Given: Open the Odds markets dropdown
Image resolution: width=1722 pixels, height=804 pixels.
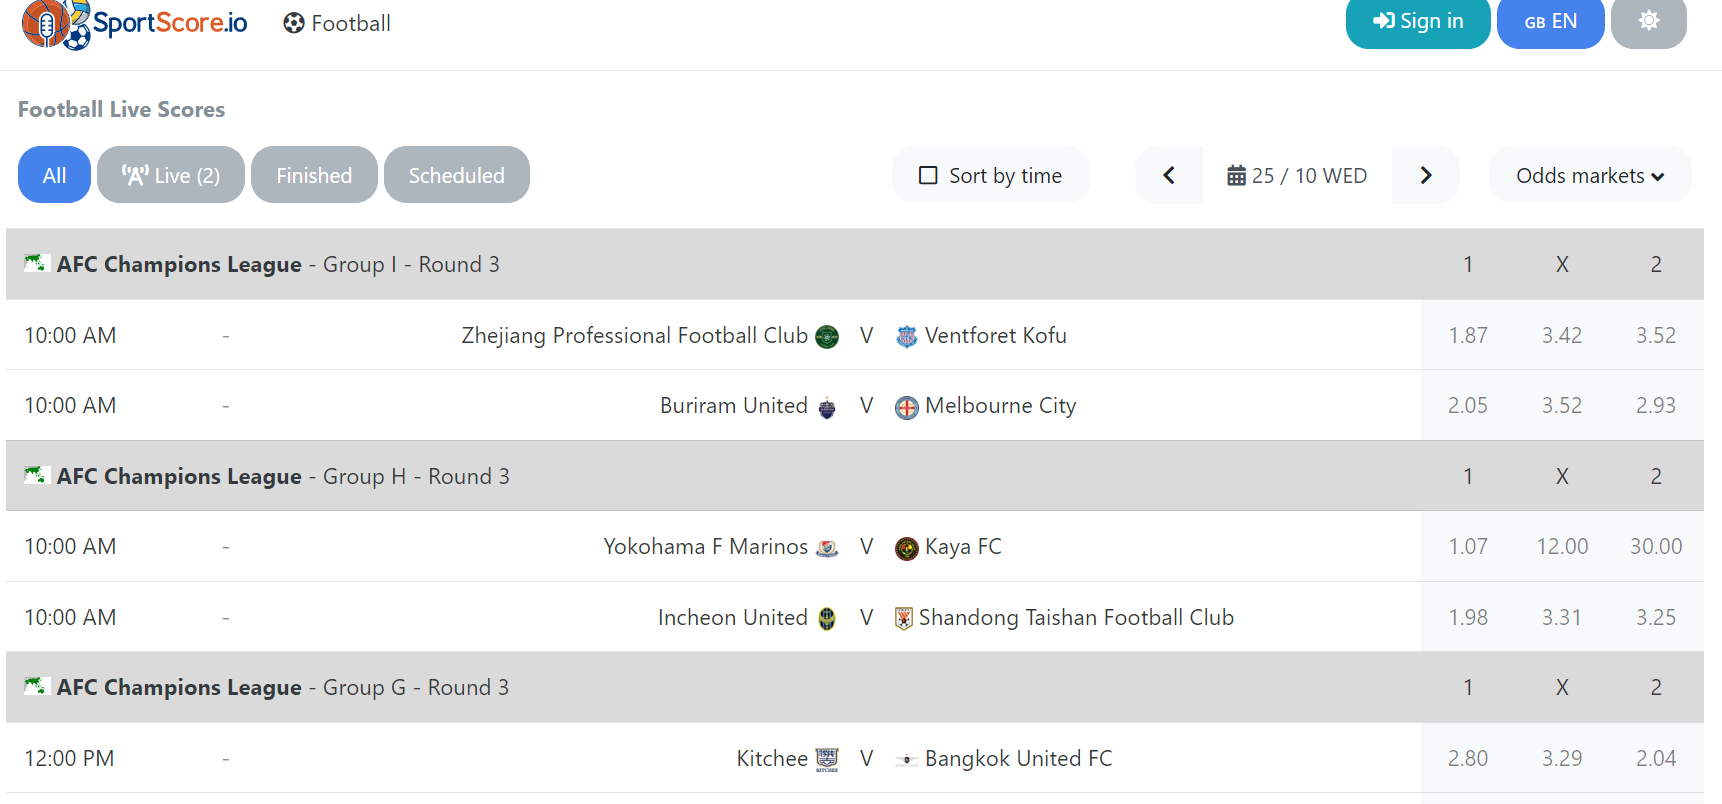Looking at the screenshot, I should click(x=1589, y=174).
